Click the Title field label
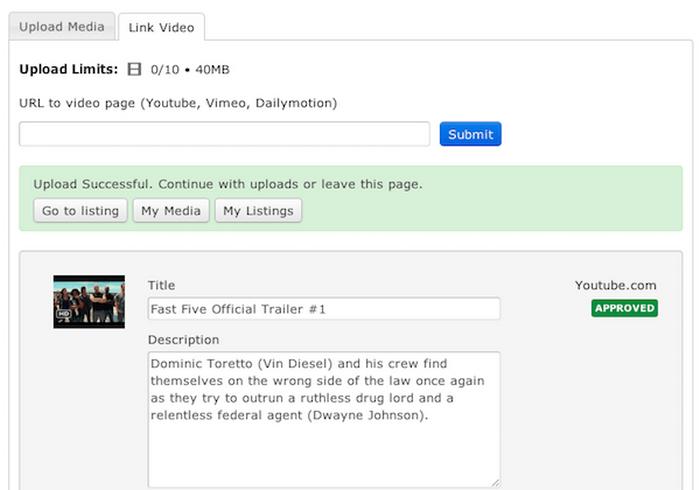The height and width of the screenshot is (490, 700). point(161,286)
